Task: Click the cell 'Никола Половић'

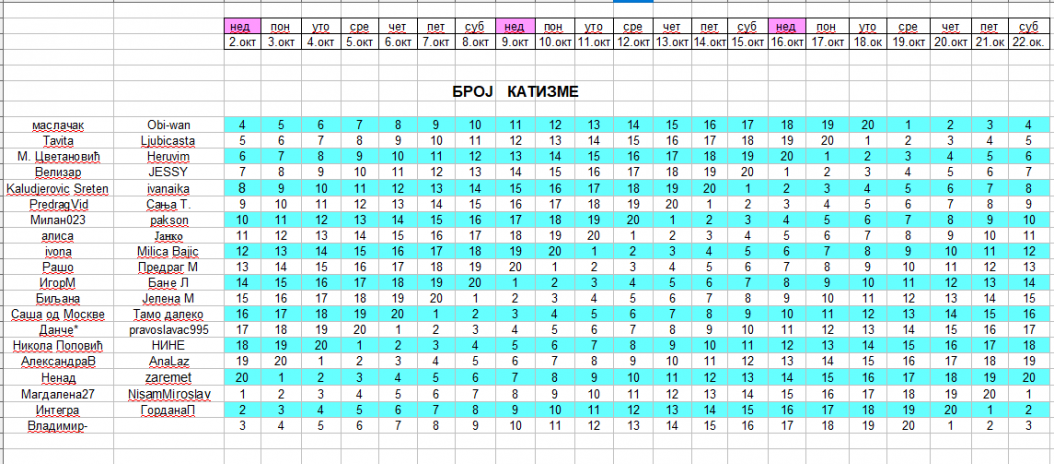Action: (x=56, y=345)
